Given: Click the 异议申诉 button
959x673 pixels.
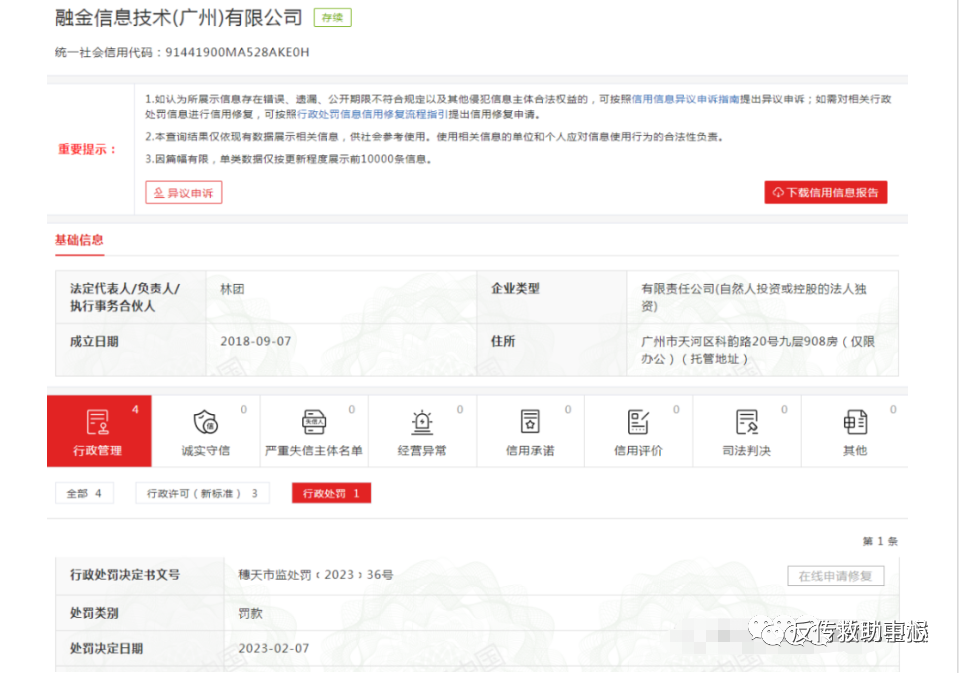Looking at the screenshot, I should point(183,193).
